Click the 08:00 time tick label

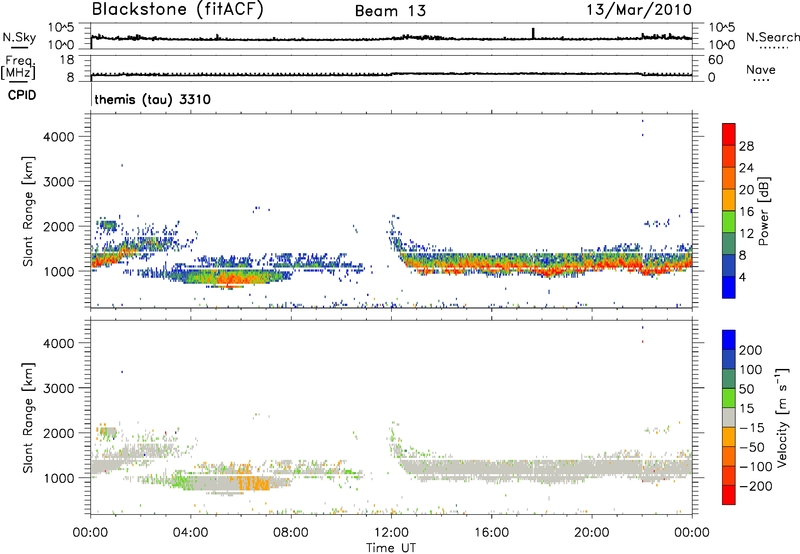[x=291, y=533]
